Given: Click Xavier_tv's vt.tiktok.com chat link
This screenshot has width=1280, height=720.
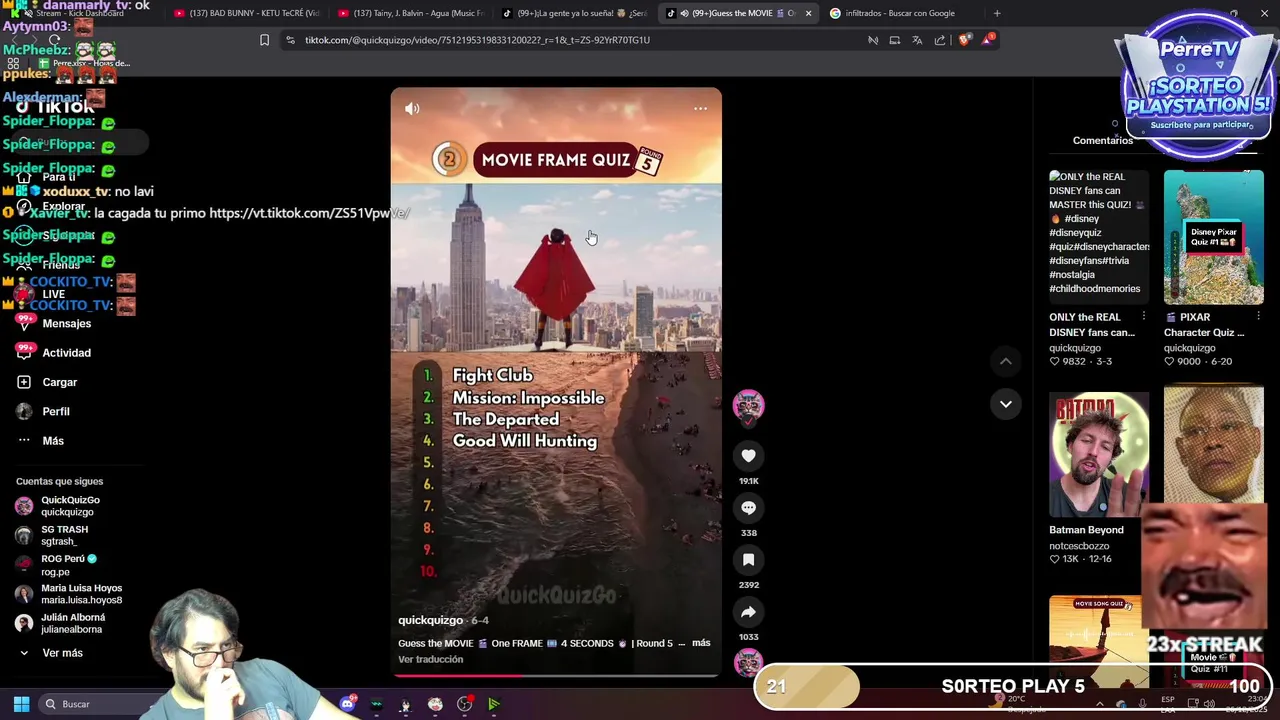Looking at the screenshot, I should point(309,213).
